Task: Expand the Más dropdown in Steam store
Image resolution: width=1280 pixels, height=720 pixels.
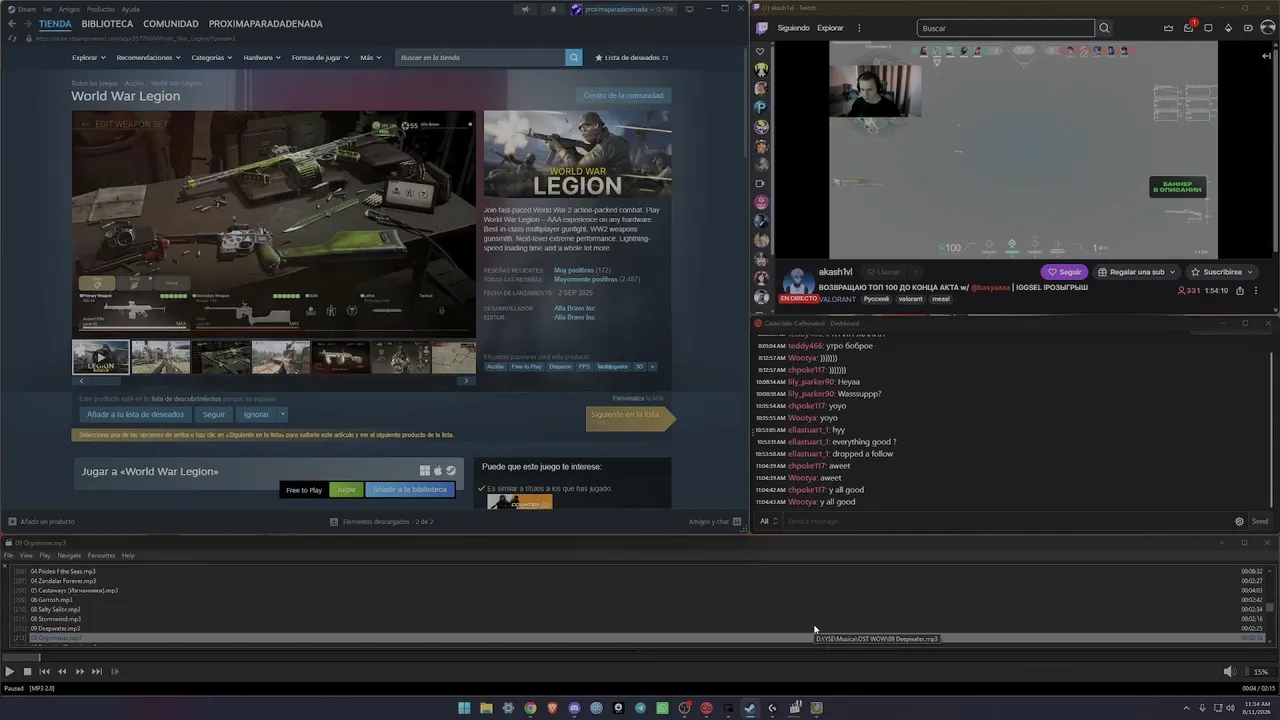Action: (x=370, y=57)
